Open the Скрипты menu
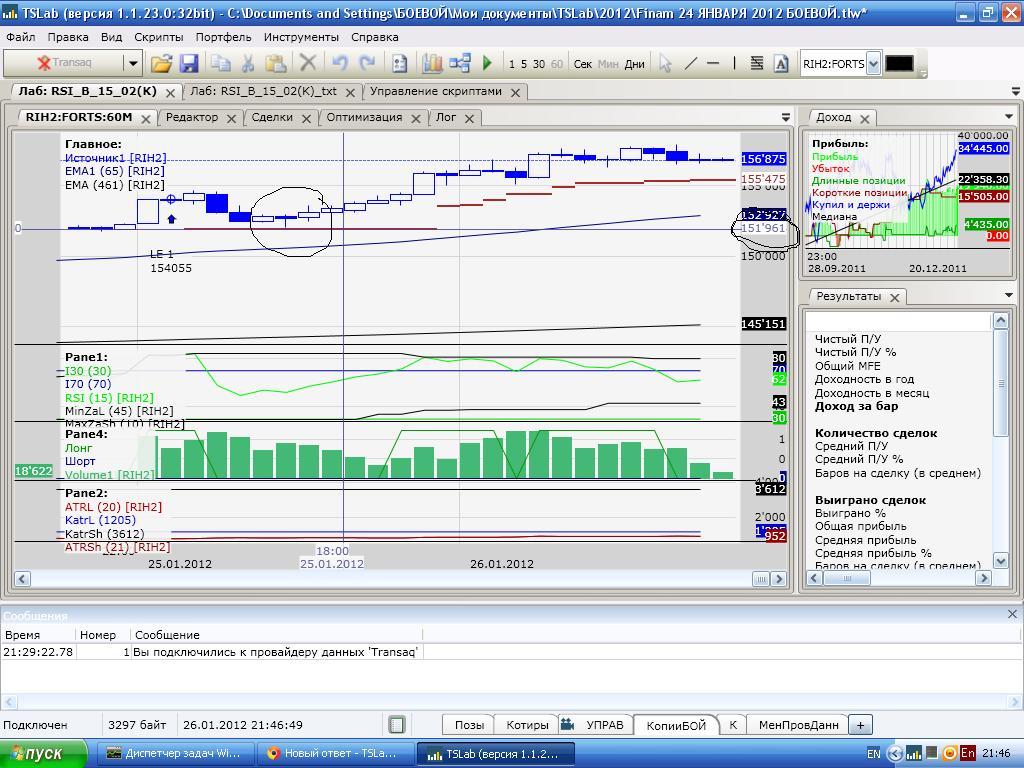Image resolution: width=1024 pixels, height=768 pixels. coord(158,37)
